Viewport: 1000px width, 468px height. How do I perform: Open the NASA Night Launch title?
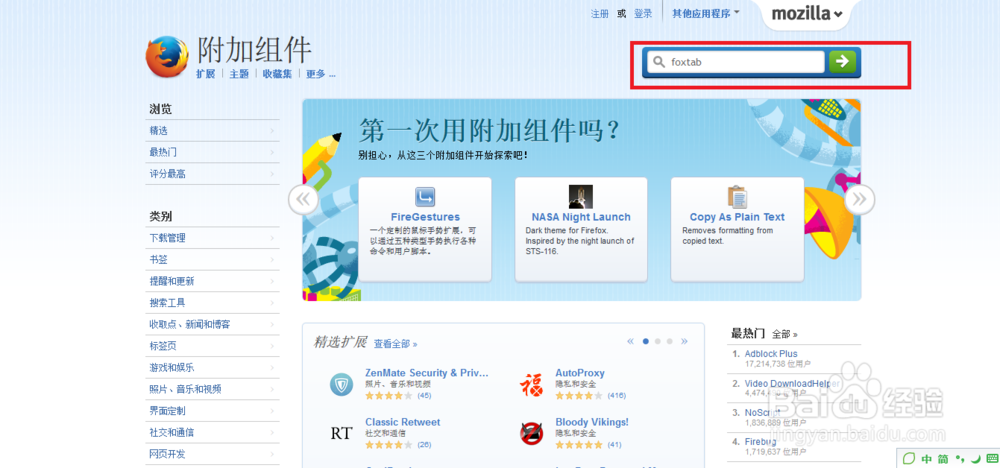pos(581,217)
